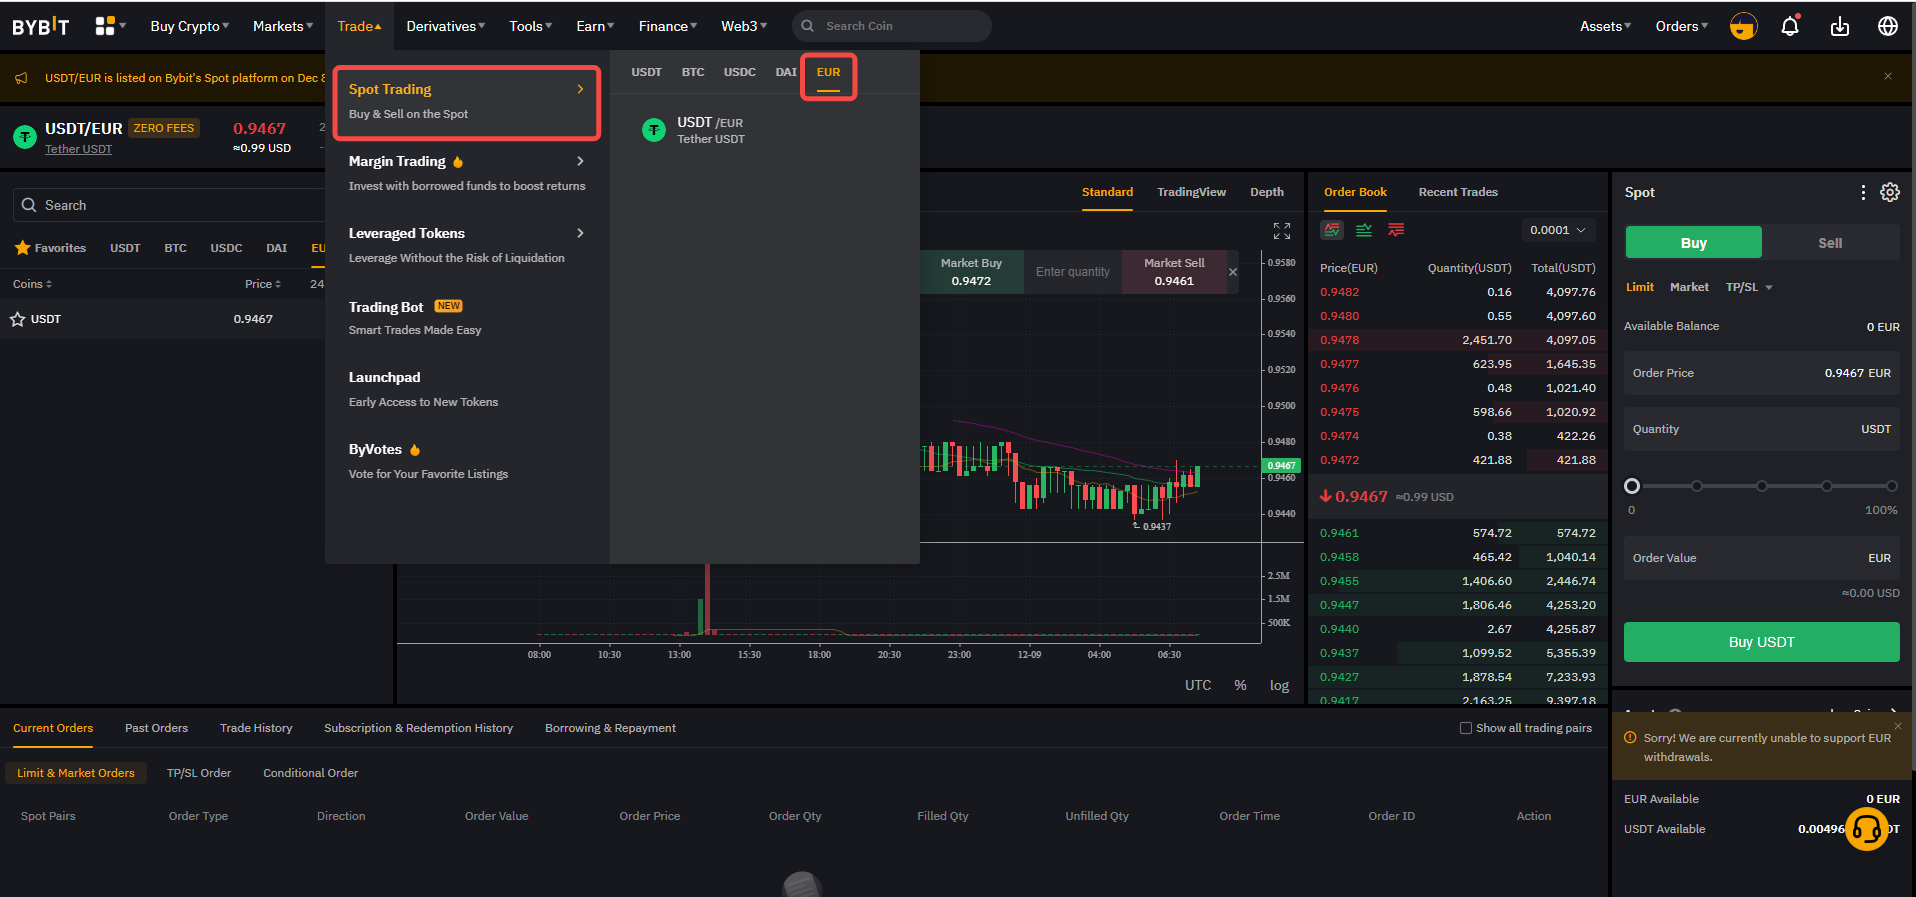Image resolution: width=1916 pixels, height=897 pixels.
Task: Open spot settings gear icon
Action: (1889, 192)
